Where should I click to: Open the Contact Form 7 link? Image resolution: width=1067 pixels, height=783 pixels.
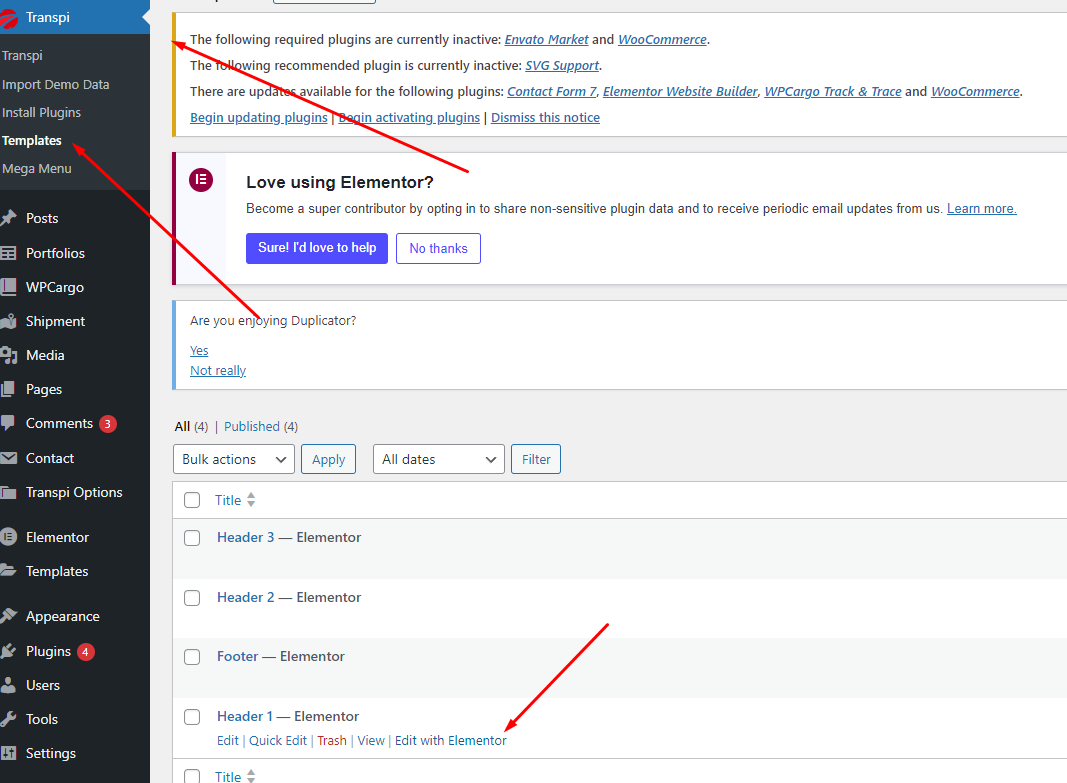point(552,91)
